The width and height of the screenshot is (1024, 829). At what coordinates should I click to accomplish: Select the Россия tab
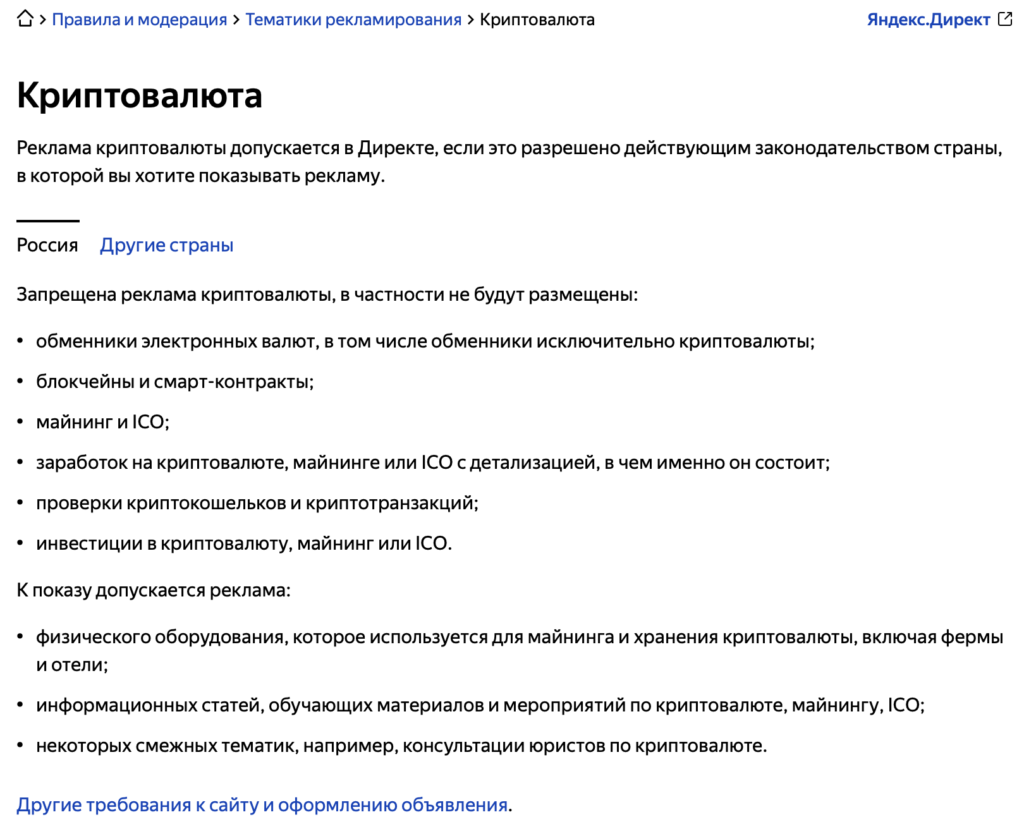click(x=46, y=245)
